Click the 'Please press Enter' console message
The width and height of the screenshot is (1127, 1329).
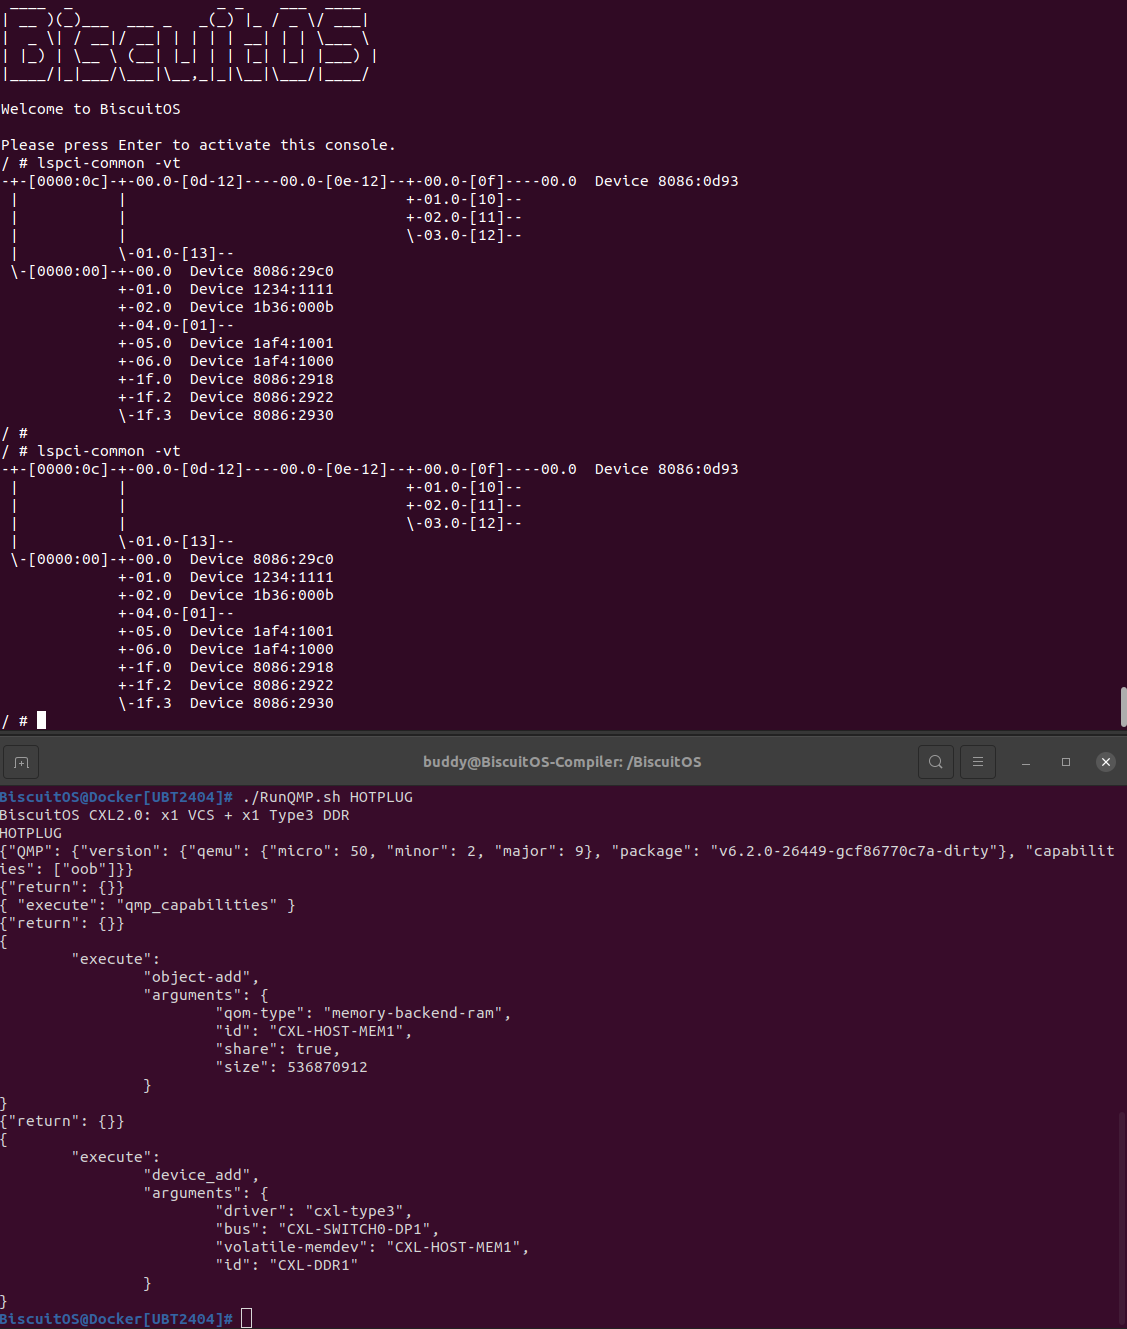pyautogui.click(x=198, y=145)
